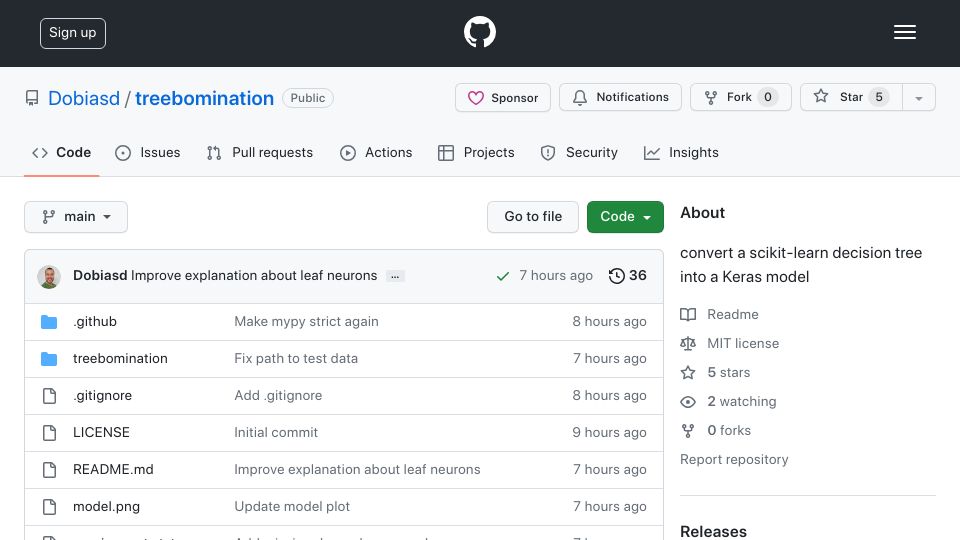Open the hamburger navigation menu
The width and height of the screenshot is (960, 540).
(904, 32)
